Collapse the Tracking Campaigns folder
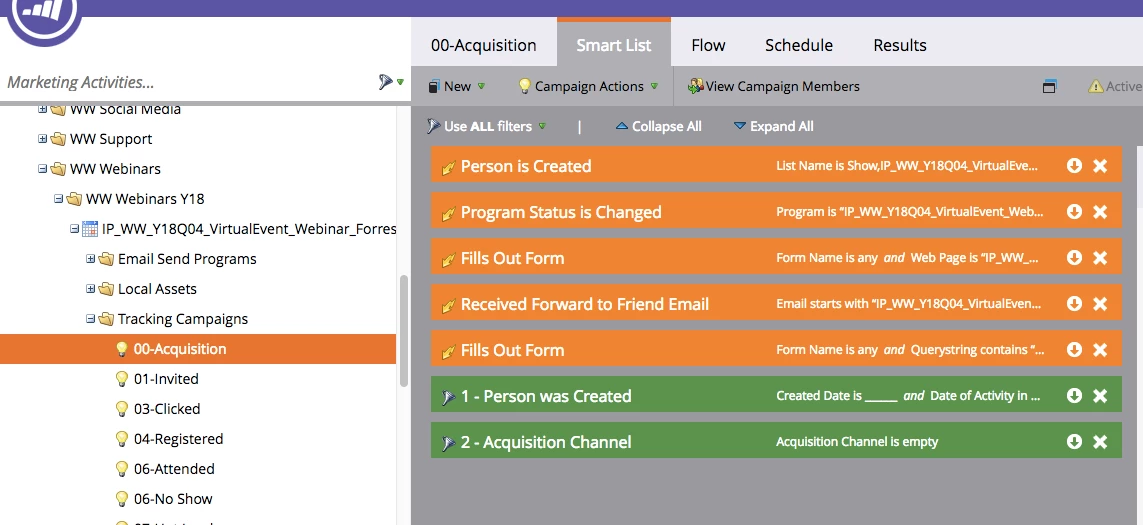This screenshot has width=1143, height=525. [90, 319]
